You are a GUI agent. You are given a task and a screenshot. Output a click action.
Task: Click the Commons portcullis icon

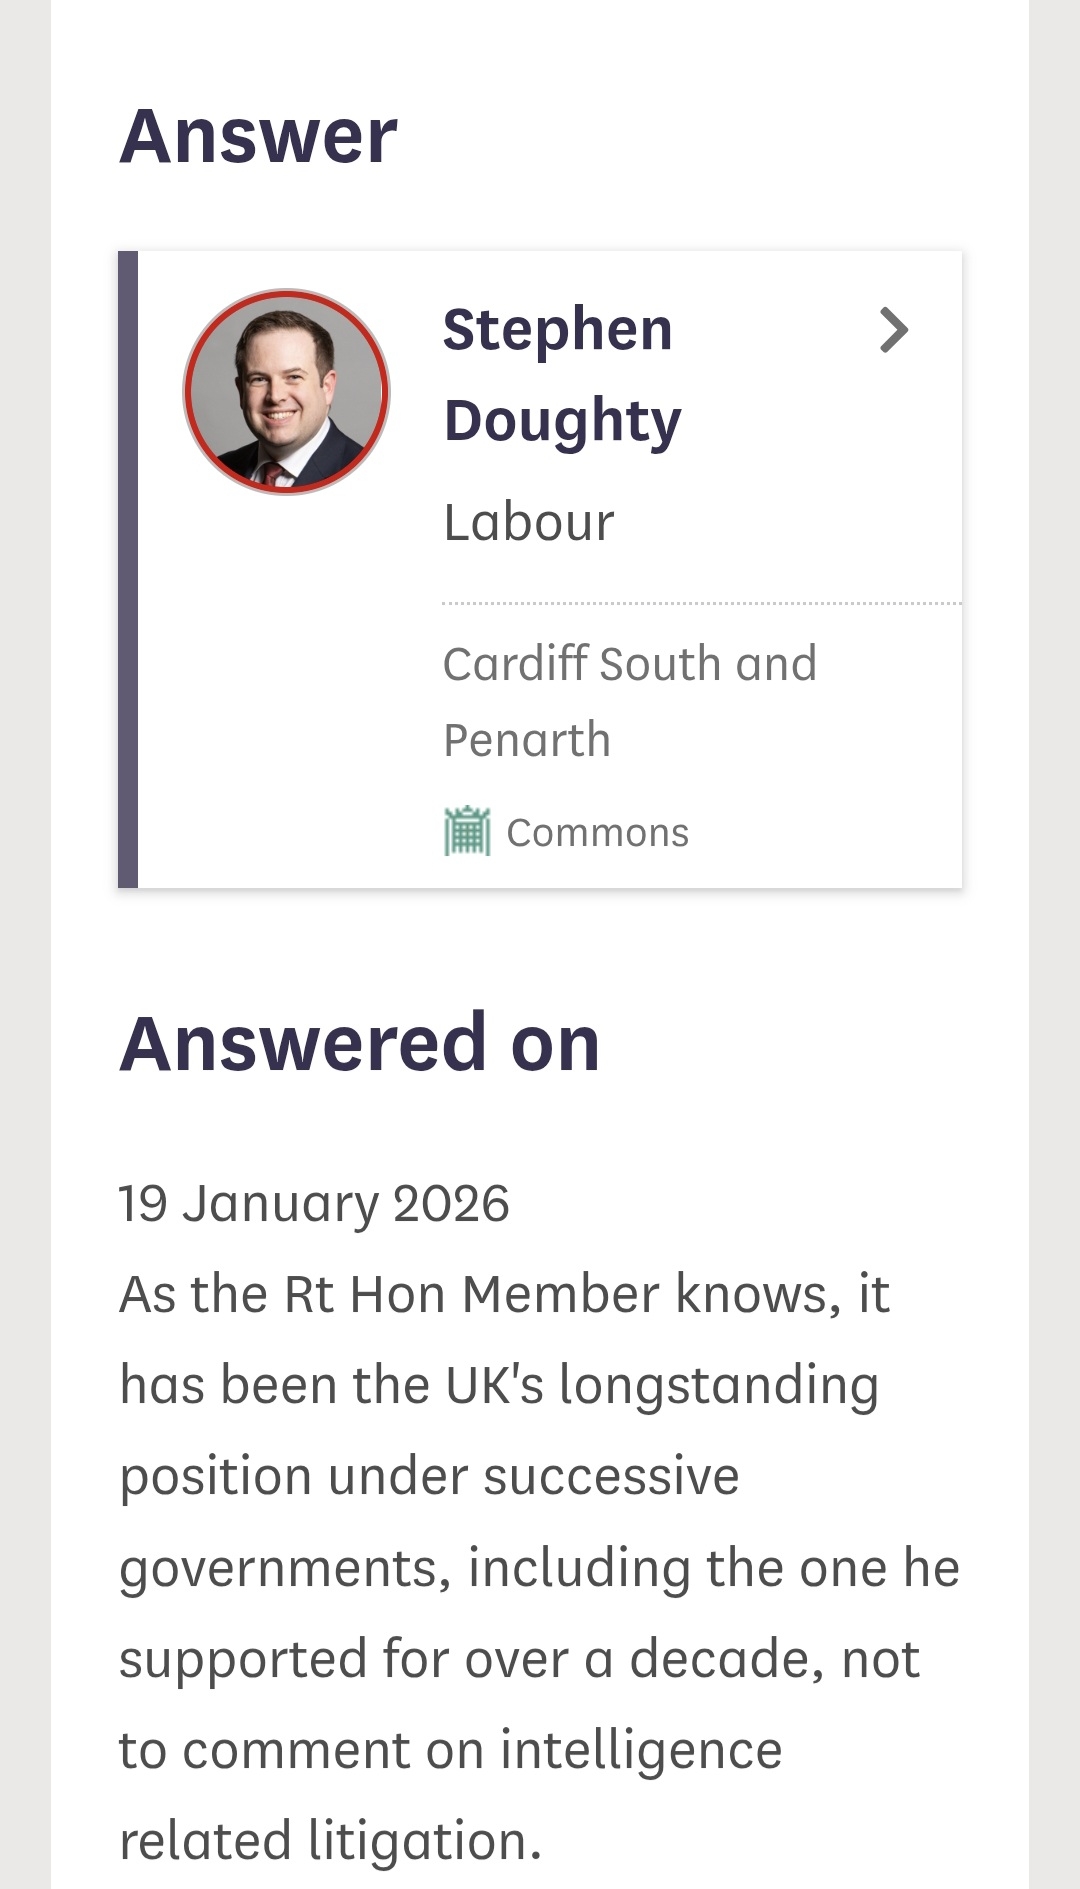coord(467,832)
